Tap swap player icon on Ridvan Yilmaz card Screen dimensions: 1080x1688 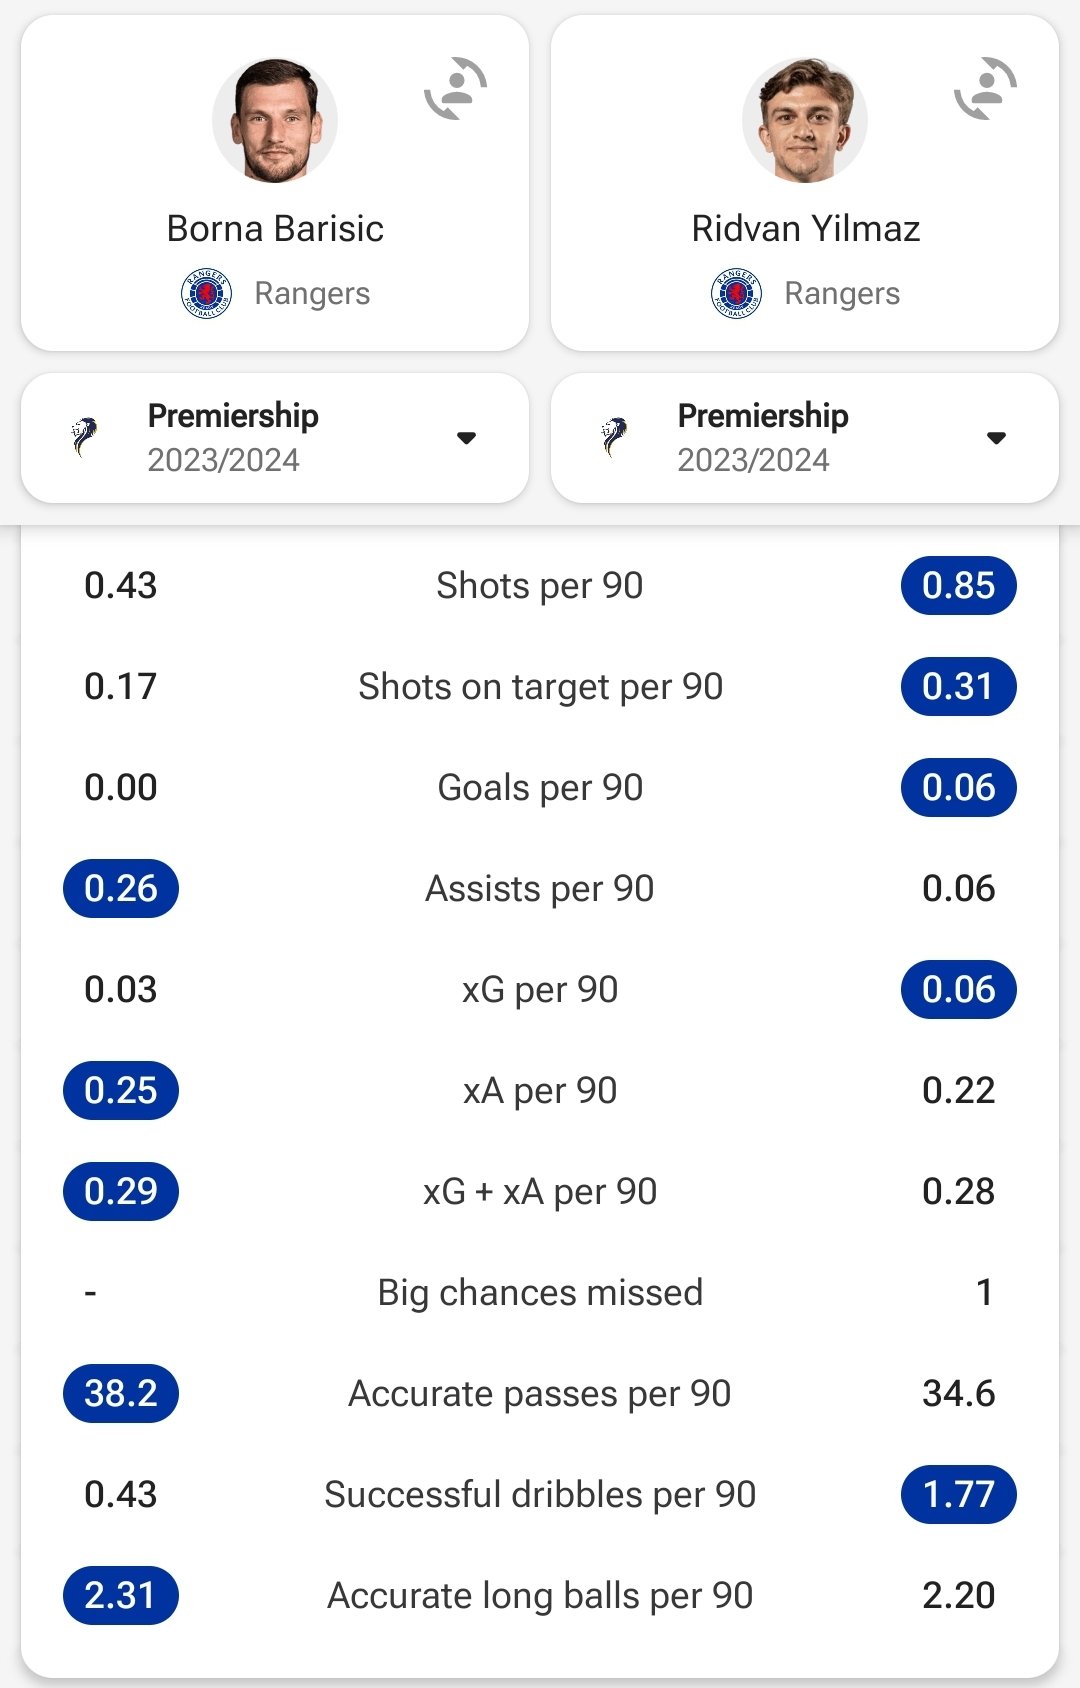[x=986, y=89]
